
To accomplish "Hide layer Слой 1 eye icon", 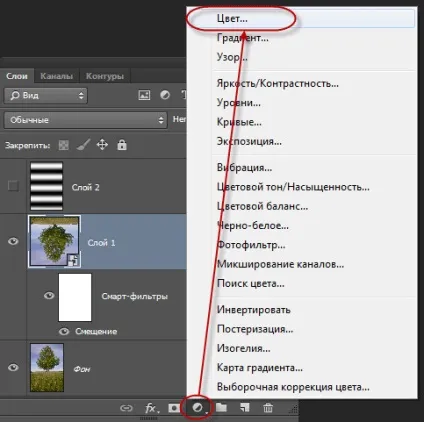I will (x=13, y=241).
